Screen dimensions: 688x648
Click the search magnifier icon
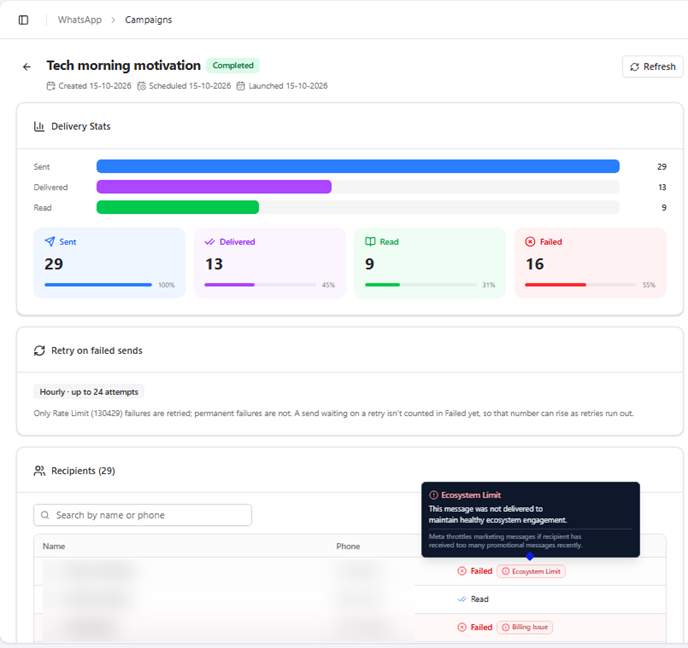[45, 515]
